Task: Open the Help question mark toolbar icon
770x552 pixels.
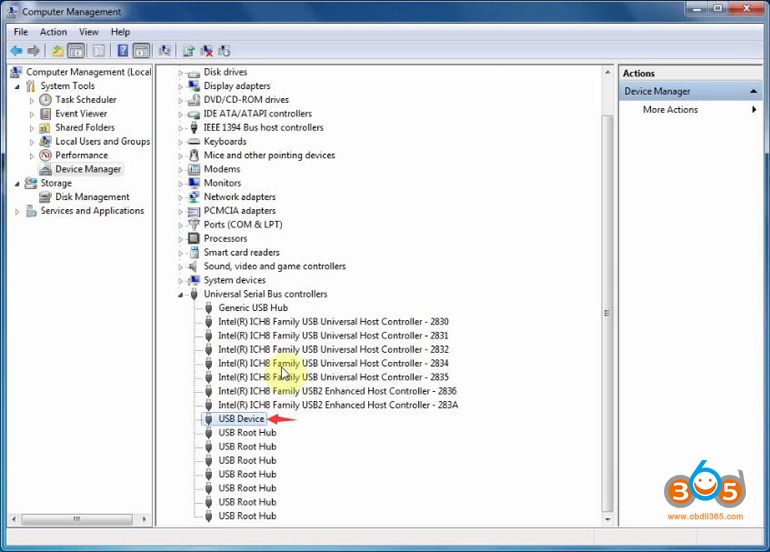Action: click(x=123, y=51)
